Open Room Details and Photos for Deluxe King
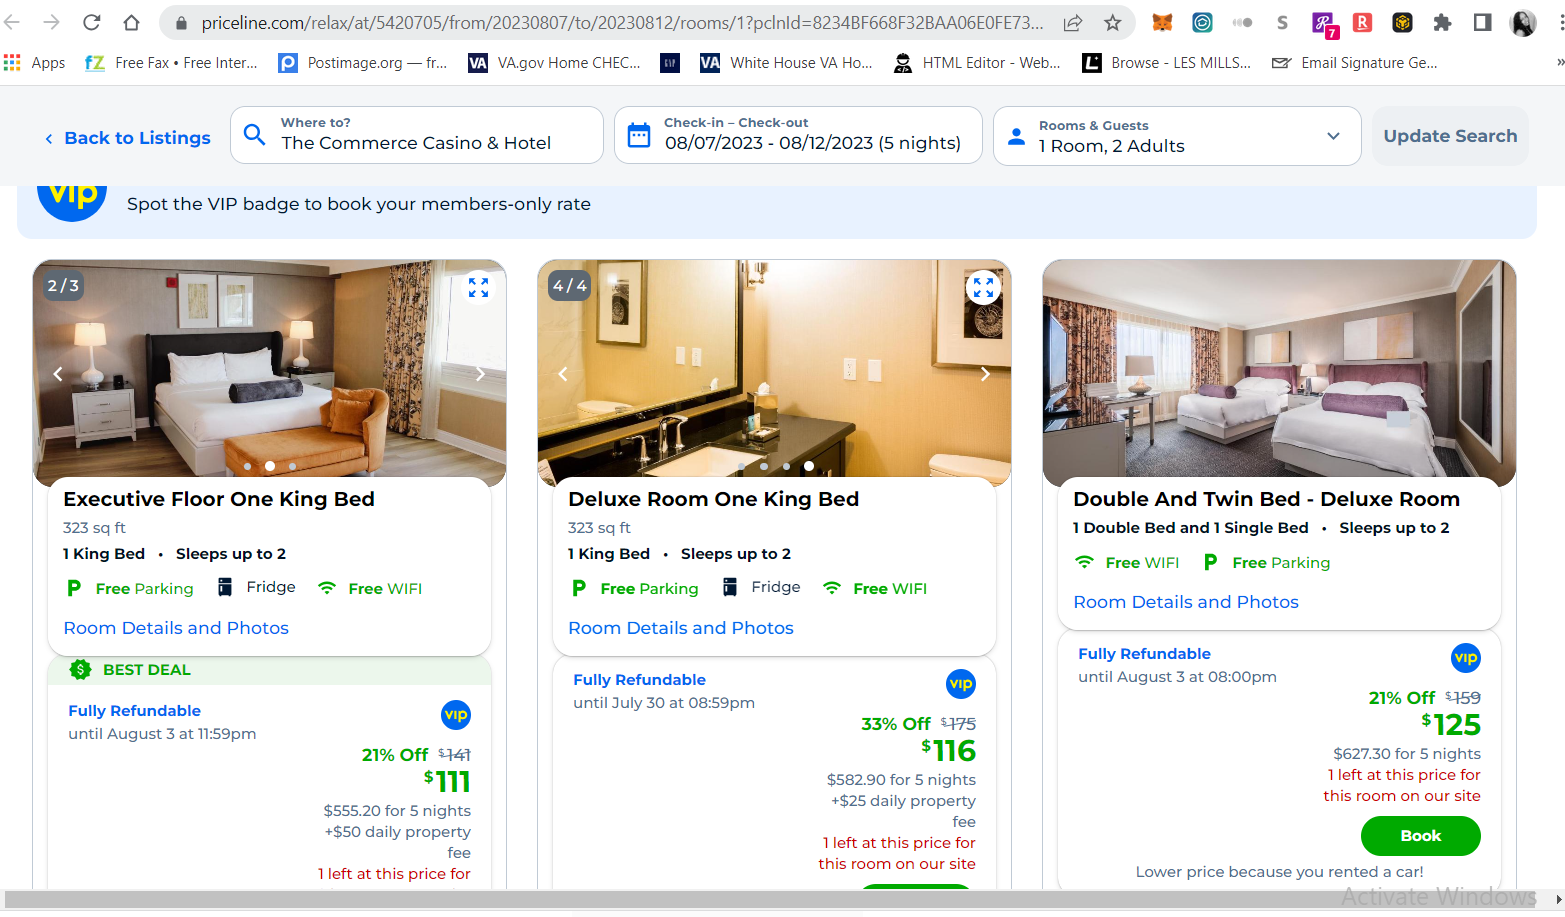The width and height of the screenshot is (1565, 917). point(681,628)
